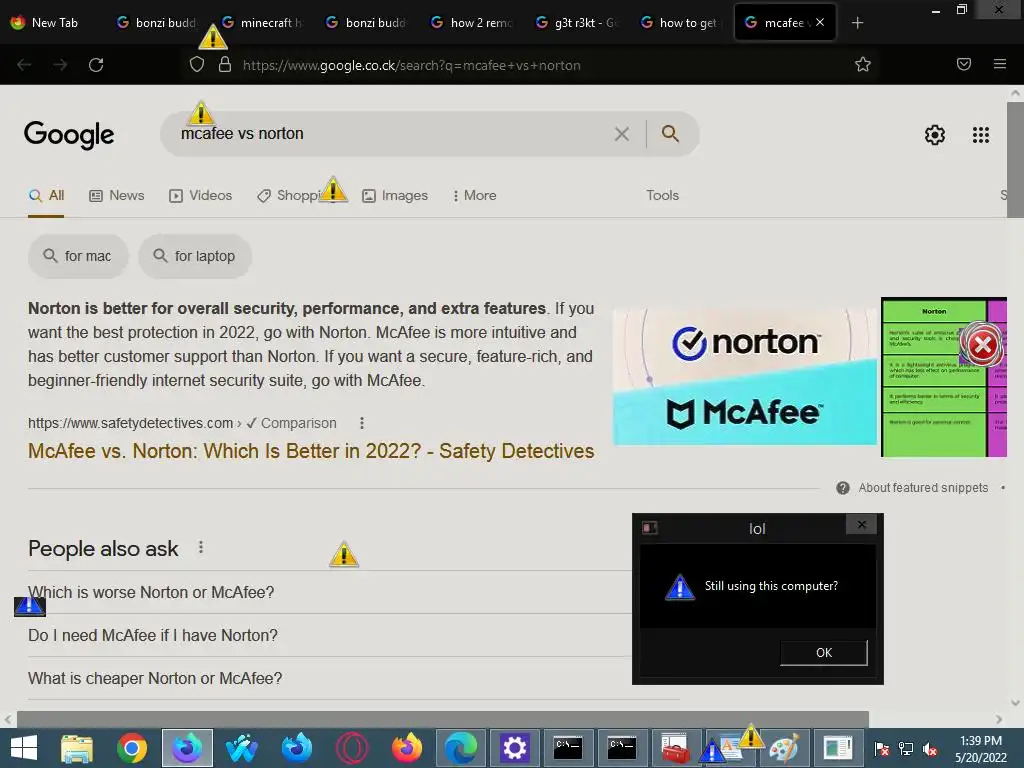Open the first command prompt taskbar window
1024x768 pixels.
click(x=568, y=748)
